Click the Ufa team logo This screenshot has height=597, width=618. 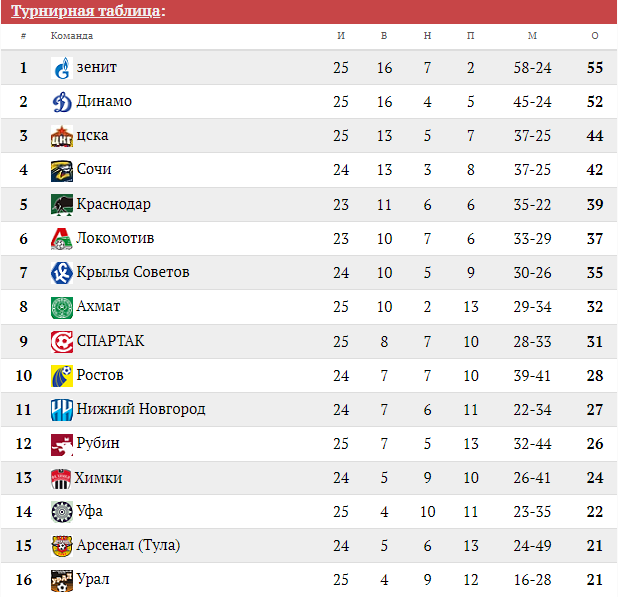click(62, 512)
